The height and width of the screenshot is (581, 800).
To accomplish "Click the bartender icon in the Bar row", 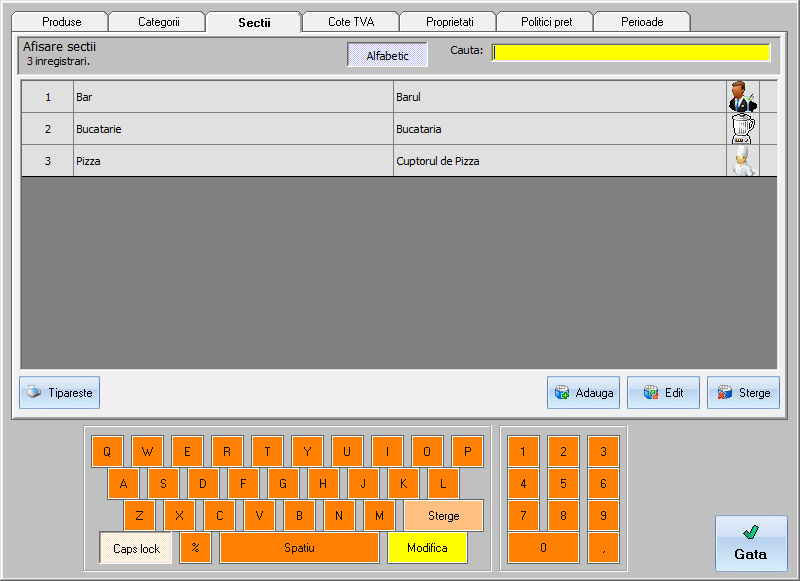I will tap(743, 97).
